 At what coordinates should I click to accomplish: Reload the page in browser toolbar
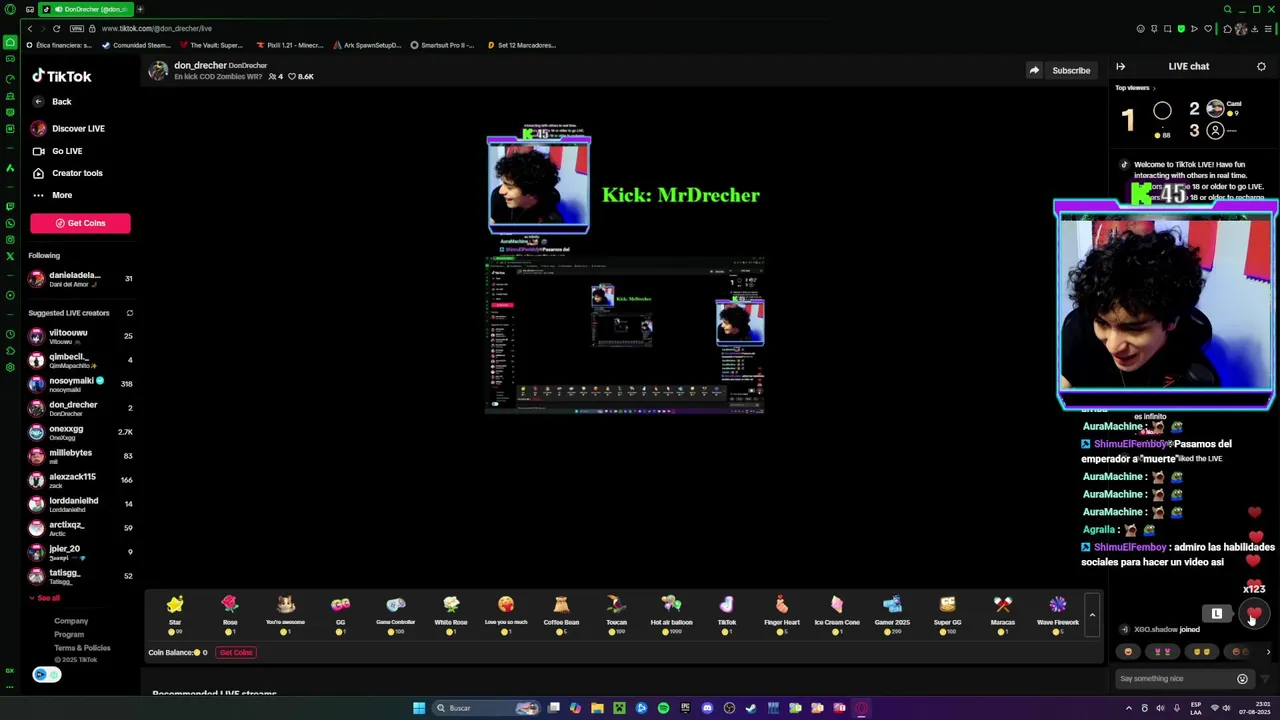point(56,28)
